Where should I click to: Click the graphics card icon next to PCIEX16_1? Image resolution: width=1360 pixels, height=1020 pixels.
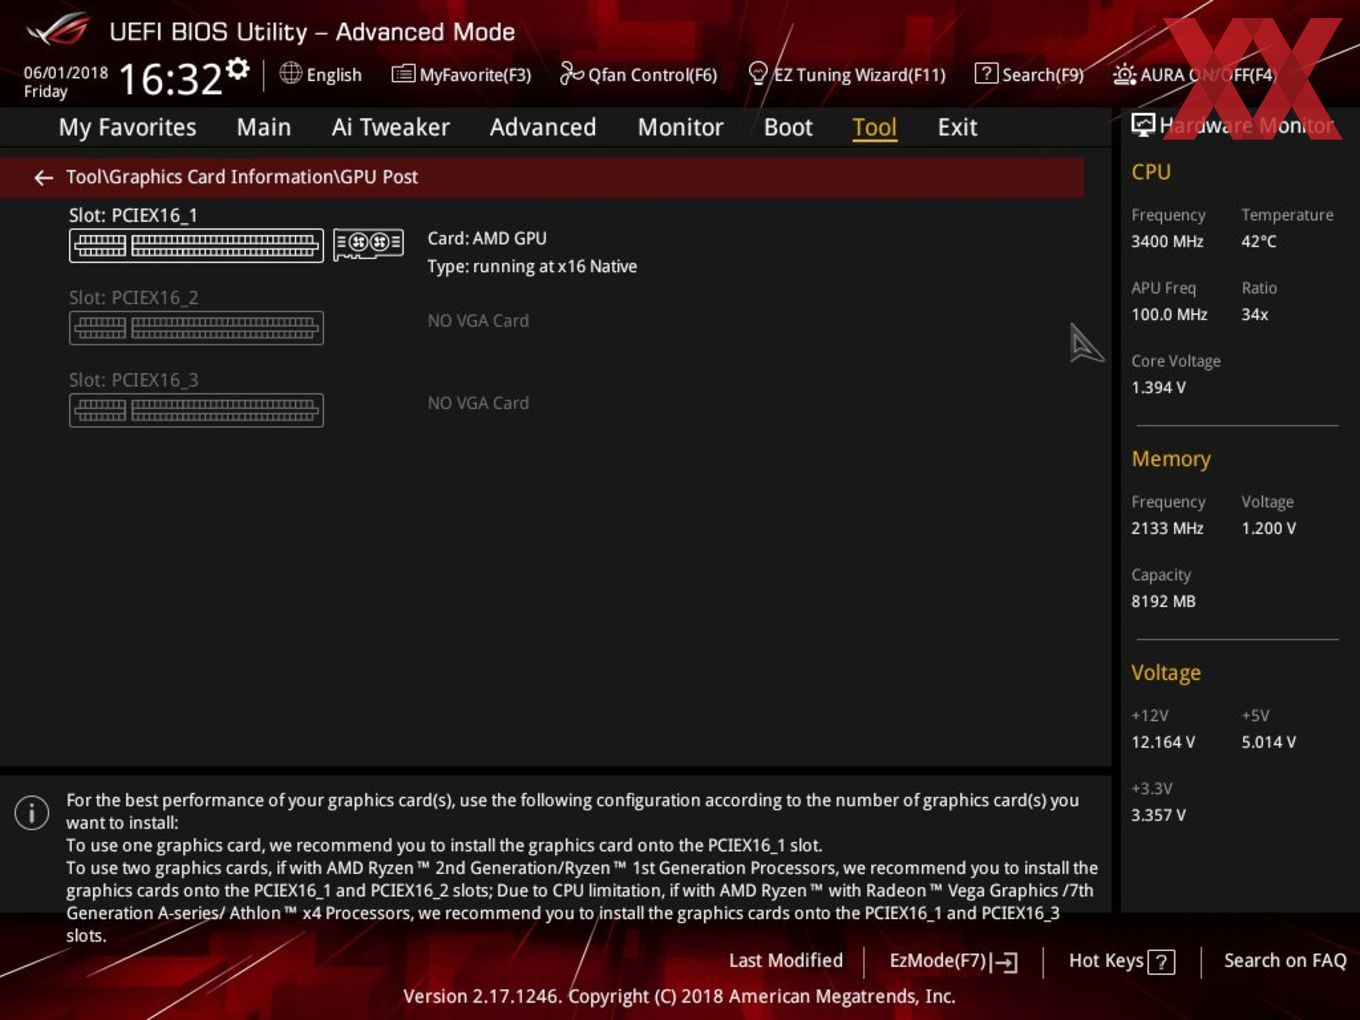click(x=368, y=243)
